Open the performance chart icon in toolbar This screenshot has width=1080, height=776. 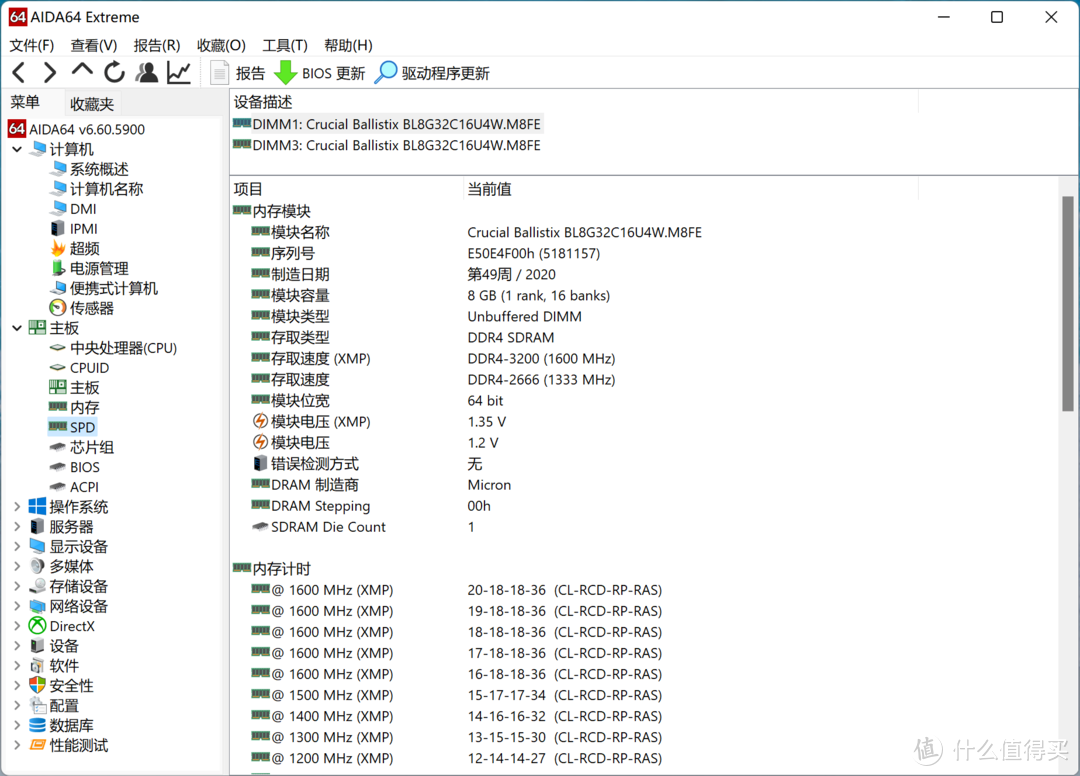179,72
